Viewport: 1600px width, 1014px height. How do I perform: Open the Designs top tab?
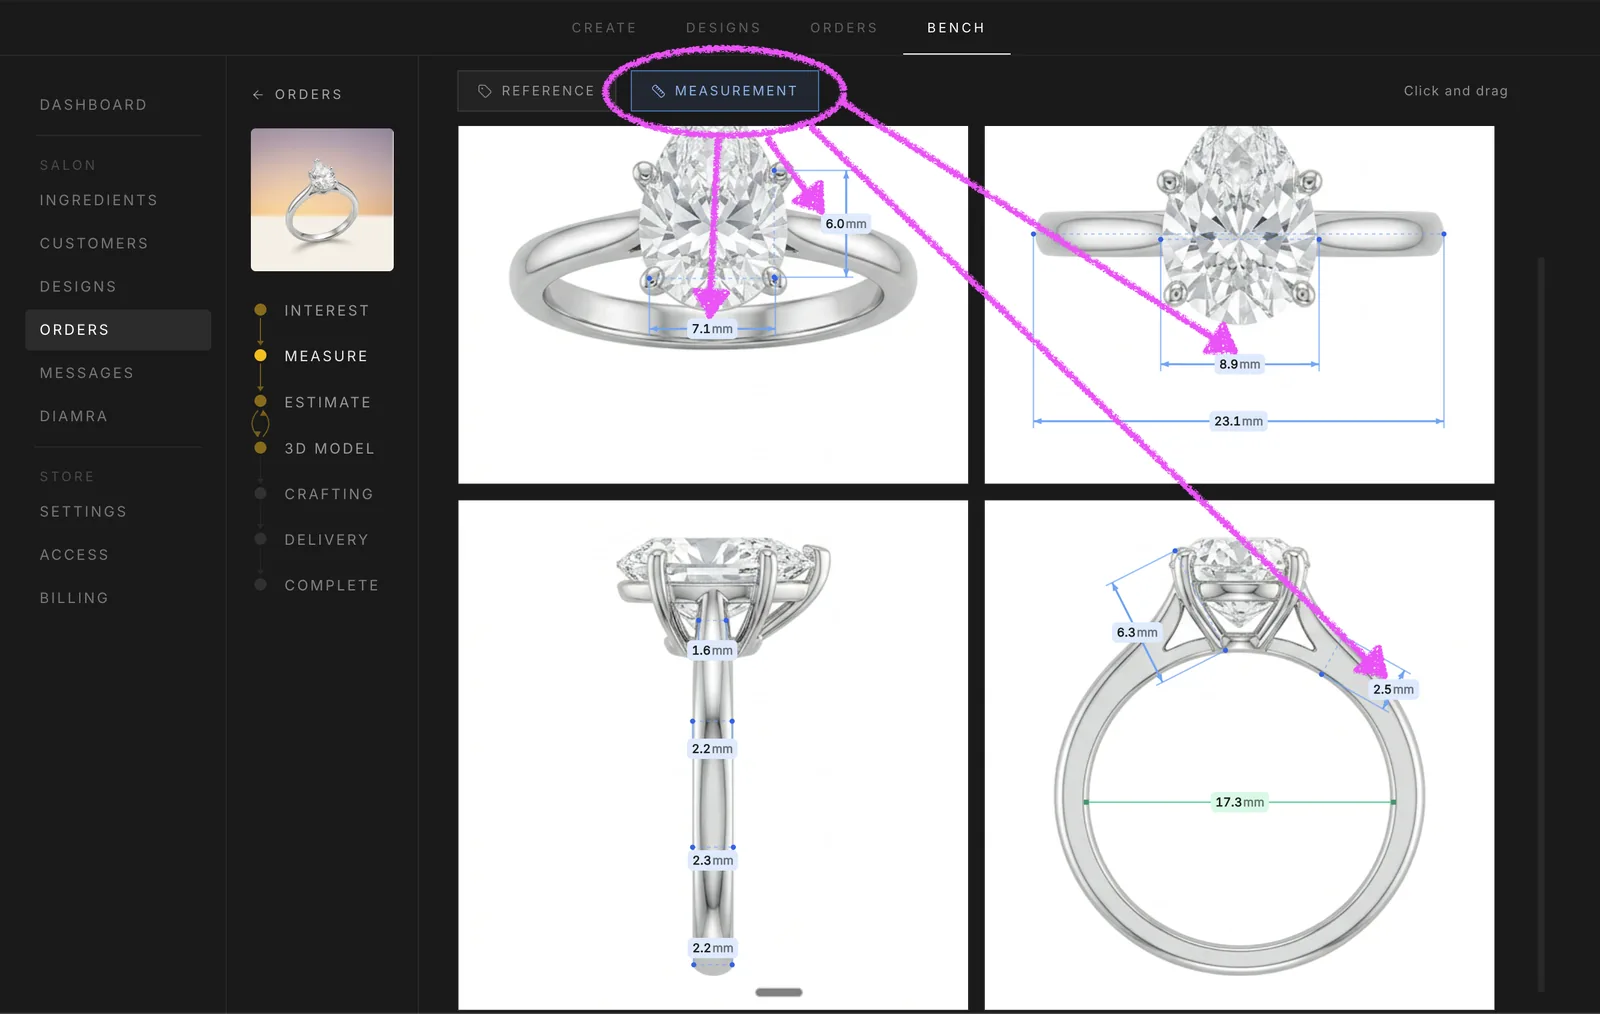click(723, 28)
